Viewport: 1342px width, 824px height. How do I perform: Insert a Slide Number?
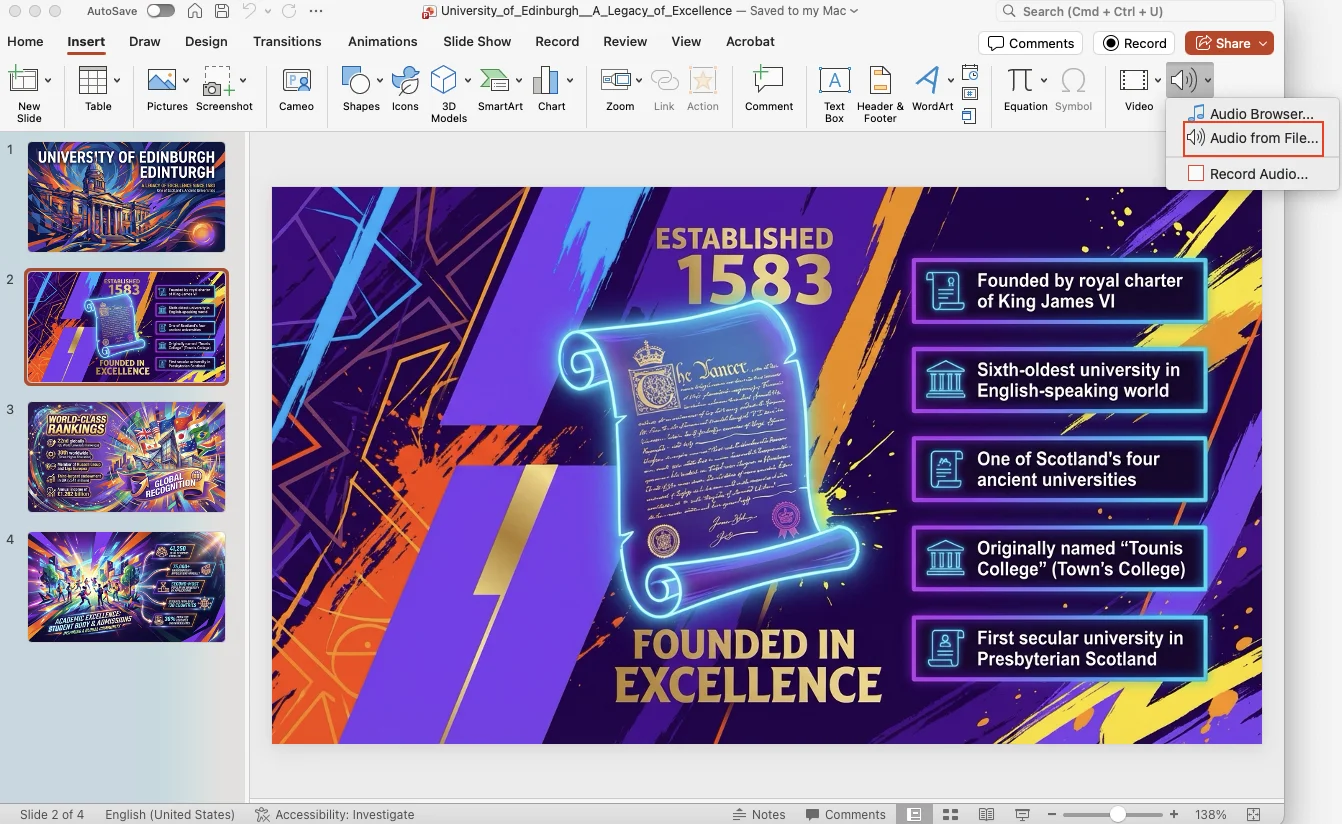970,92
